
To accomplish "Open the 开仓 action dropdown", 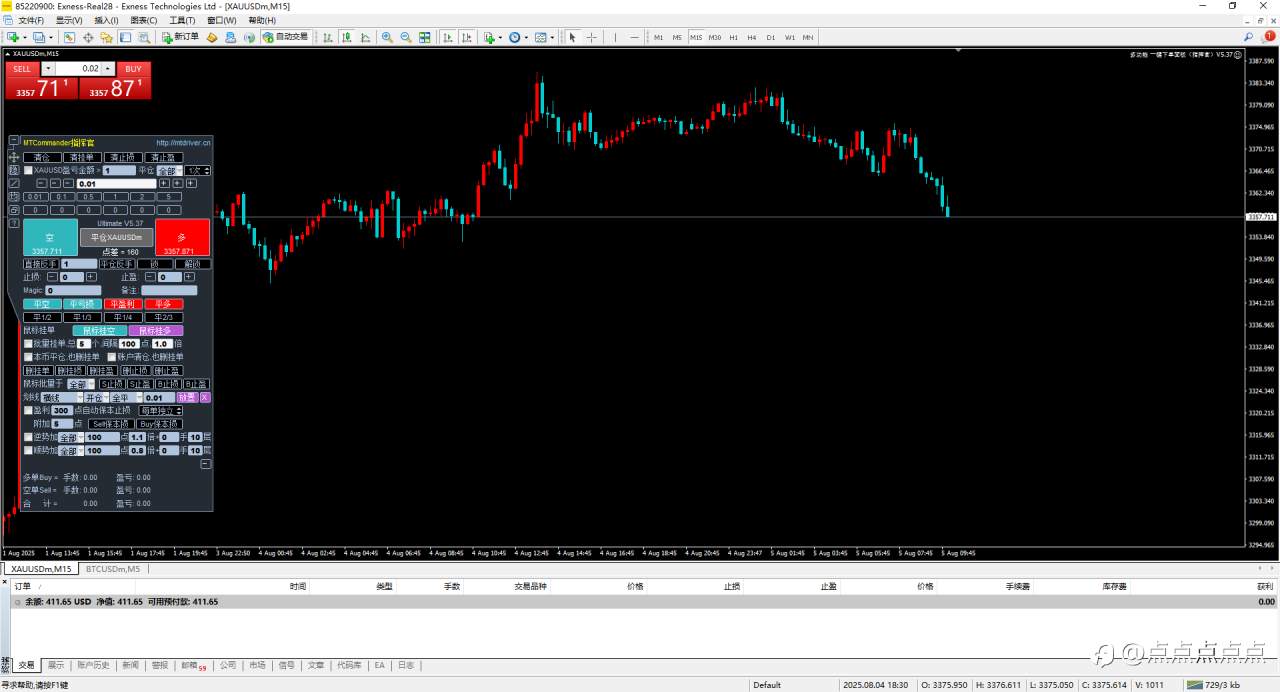I will point(96,397).
